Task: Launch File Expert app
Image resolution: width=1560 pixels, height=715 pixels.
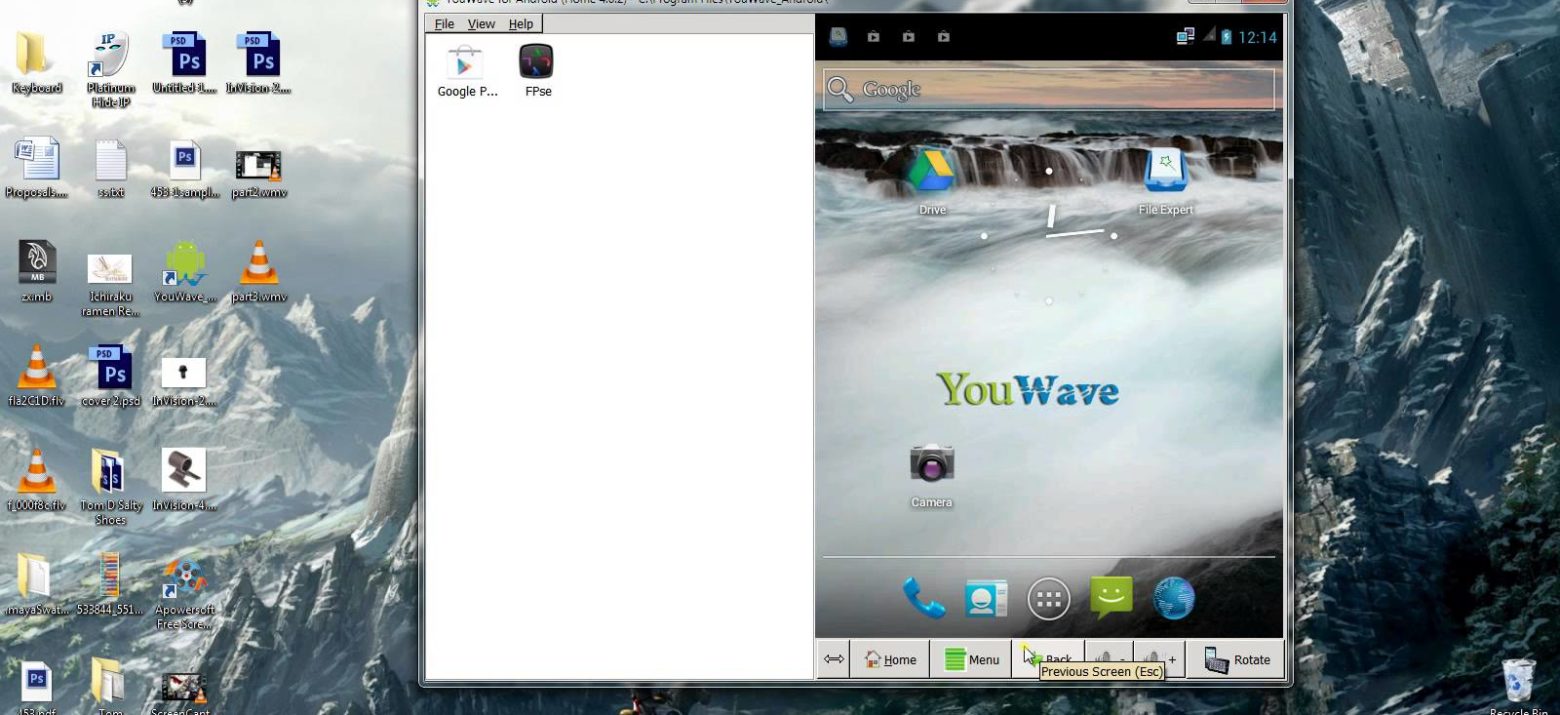Action: 1165,172
